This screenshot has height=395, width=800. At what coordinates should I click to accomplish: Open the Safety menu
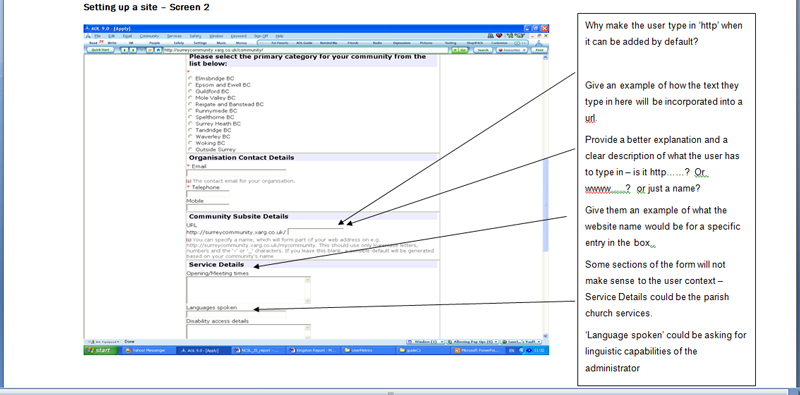point(195,36)
